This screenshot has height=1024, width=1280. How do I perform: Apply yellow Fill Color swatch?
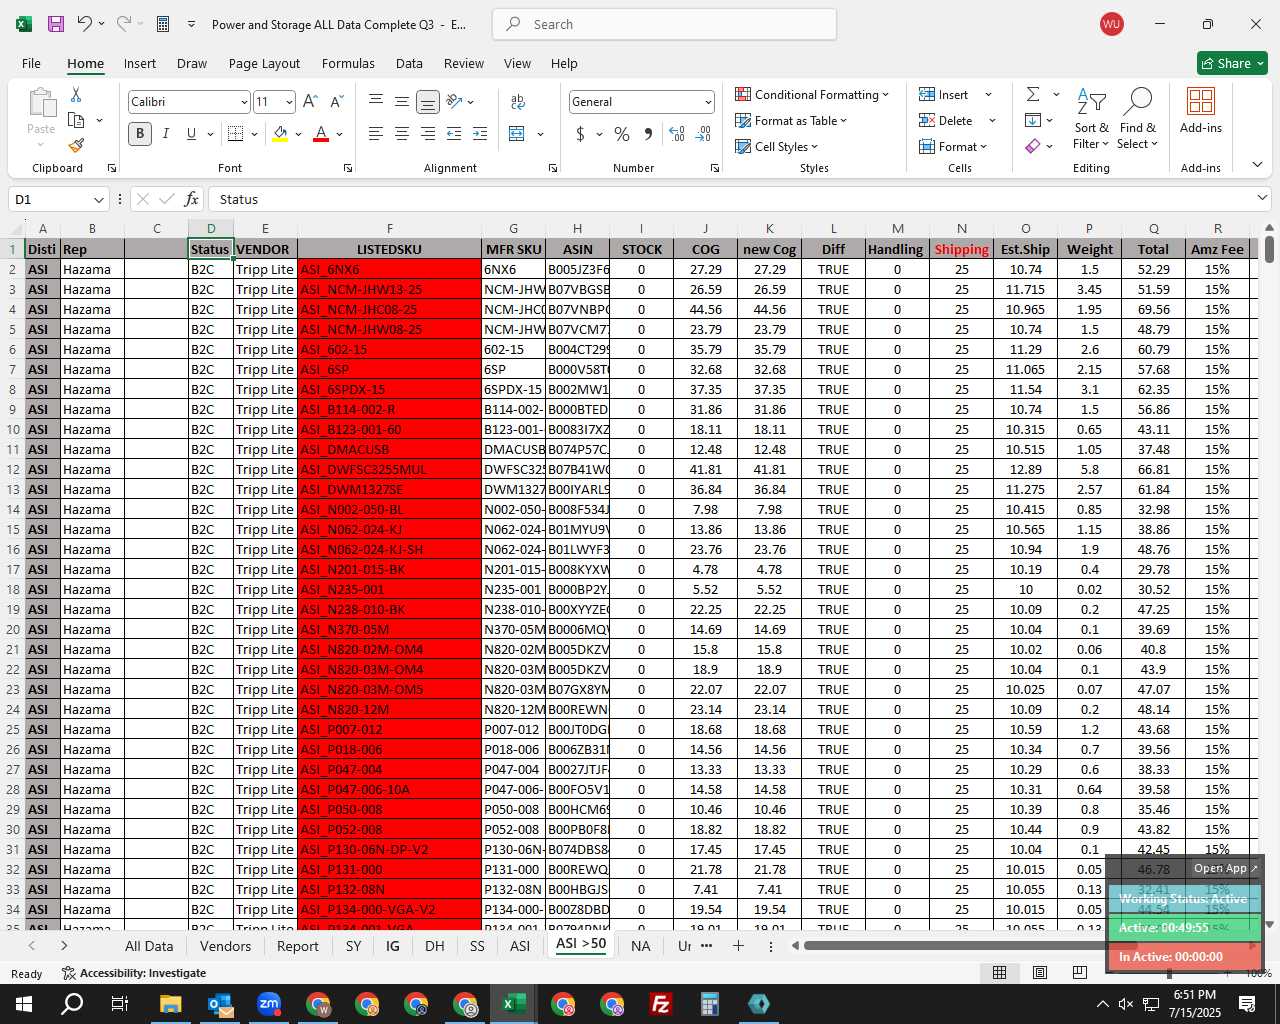281,134
